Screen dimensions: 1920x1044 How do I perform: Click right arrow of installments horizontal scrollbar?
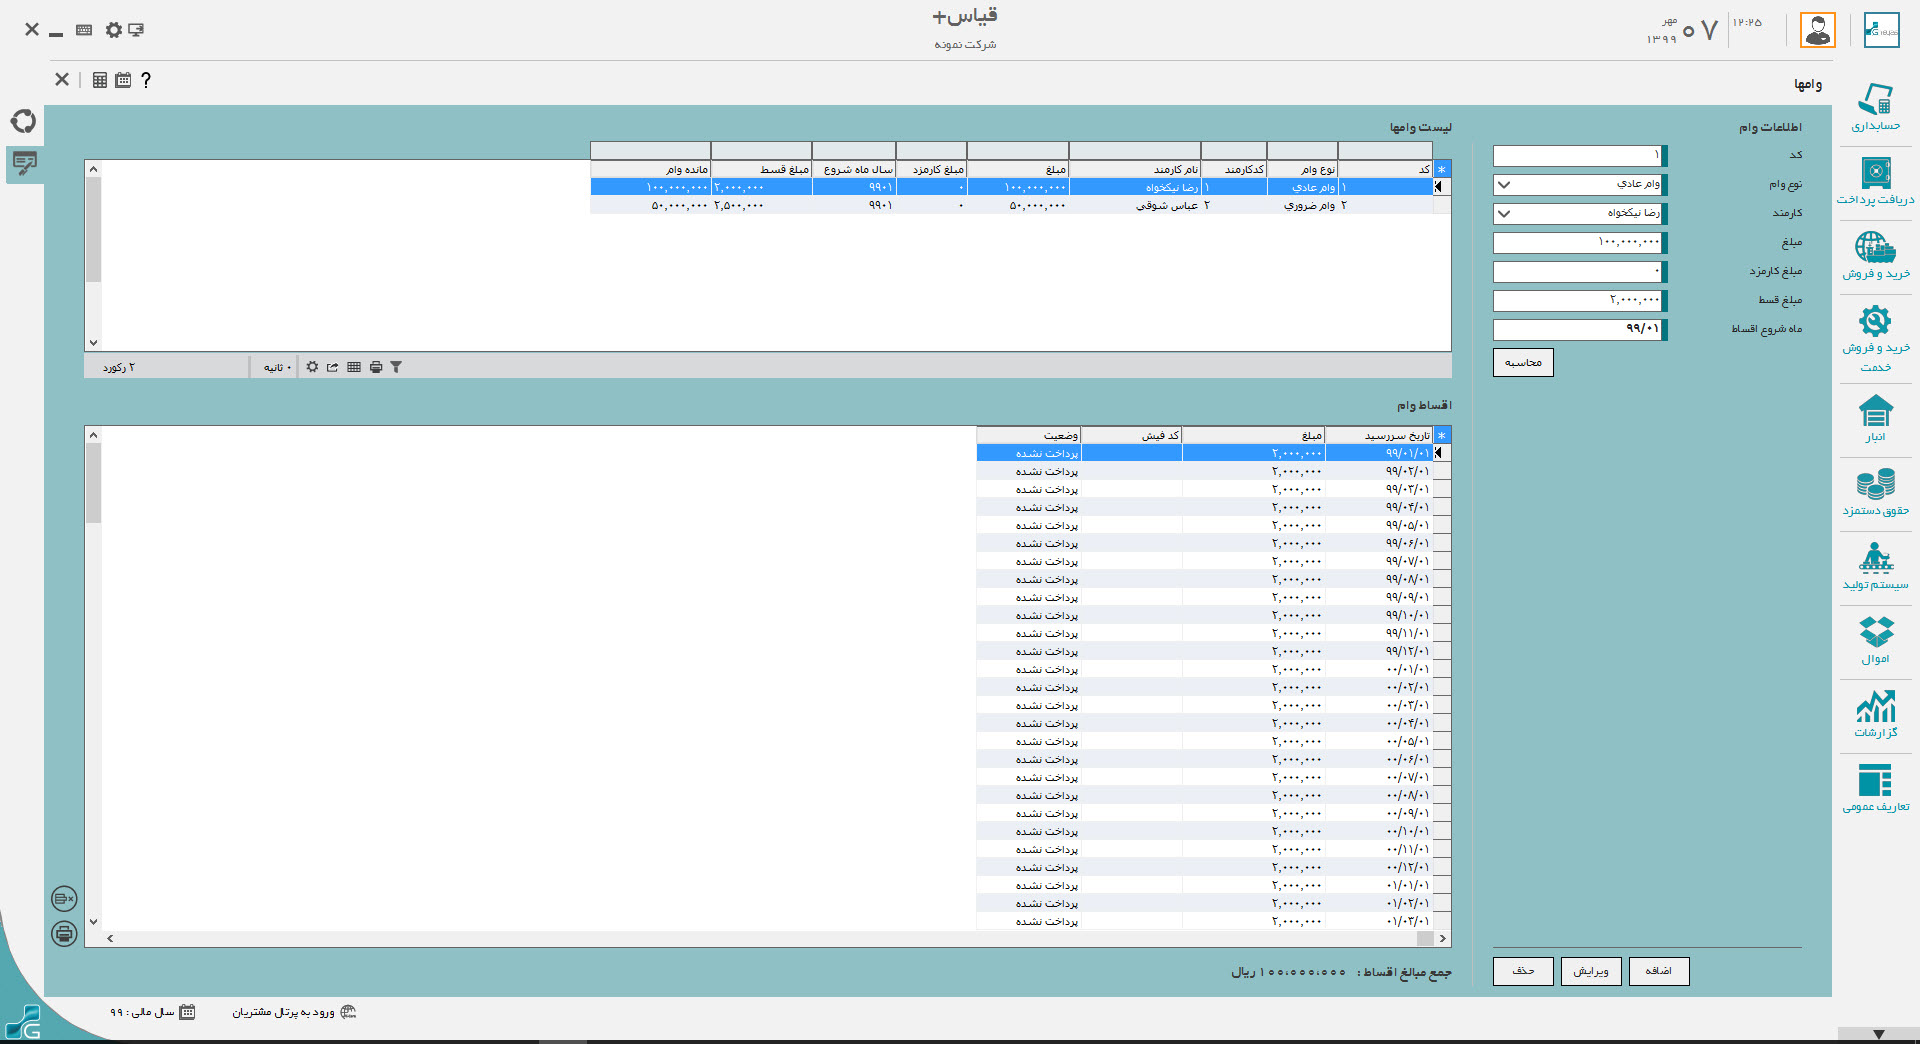1442,939
